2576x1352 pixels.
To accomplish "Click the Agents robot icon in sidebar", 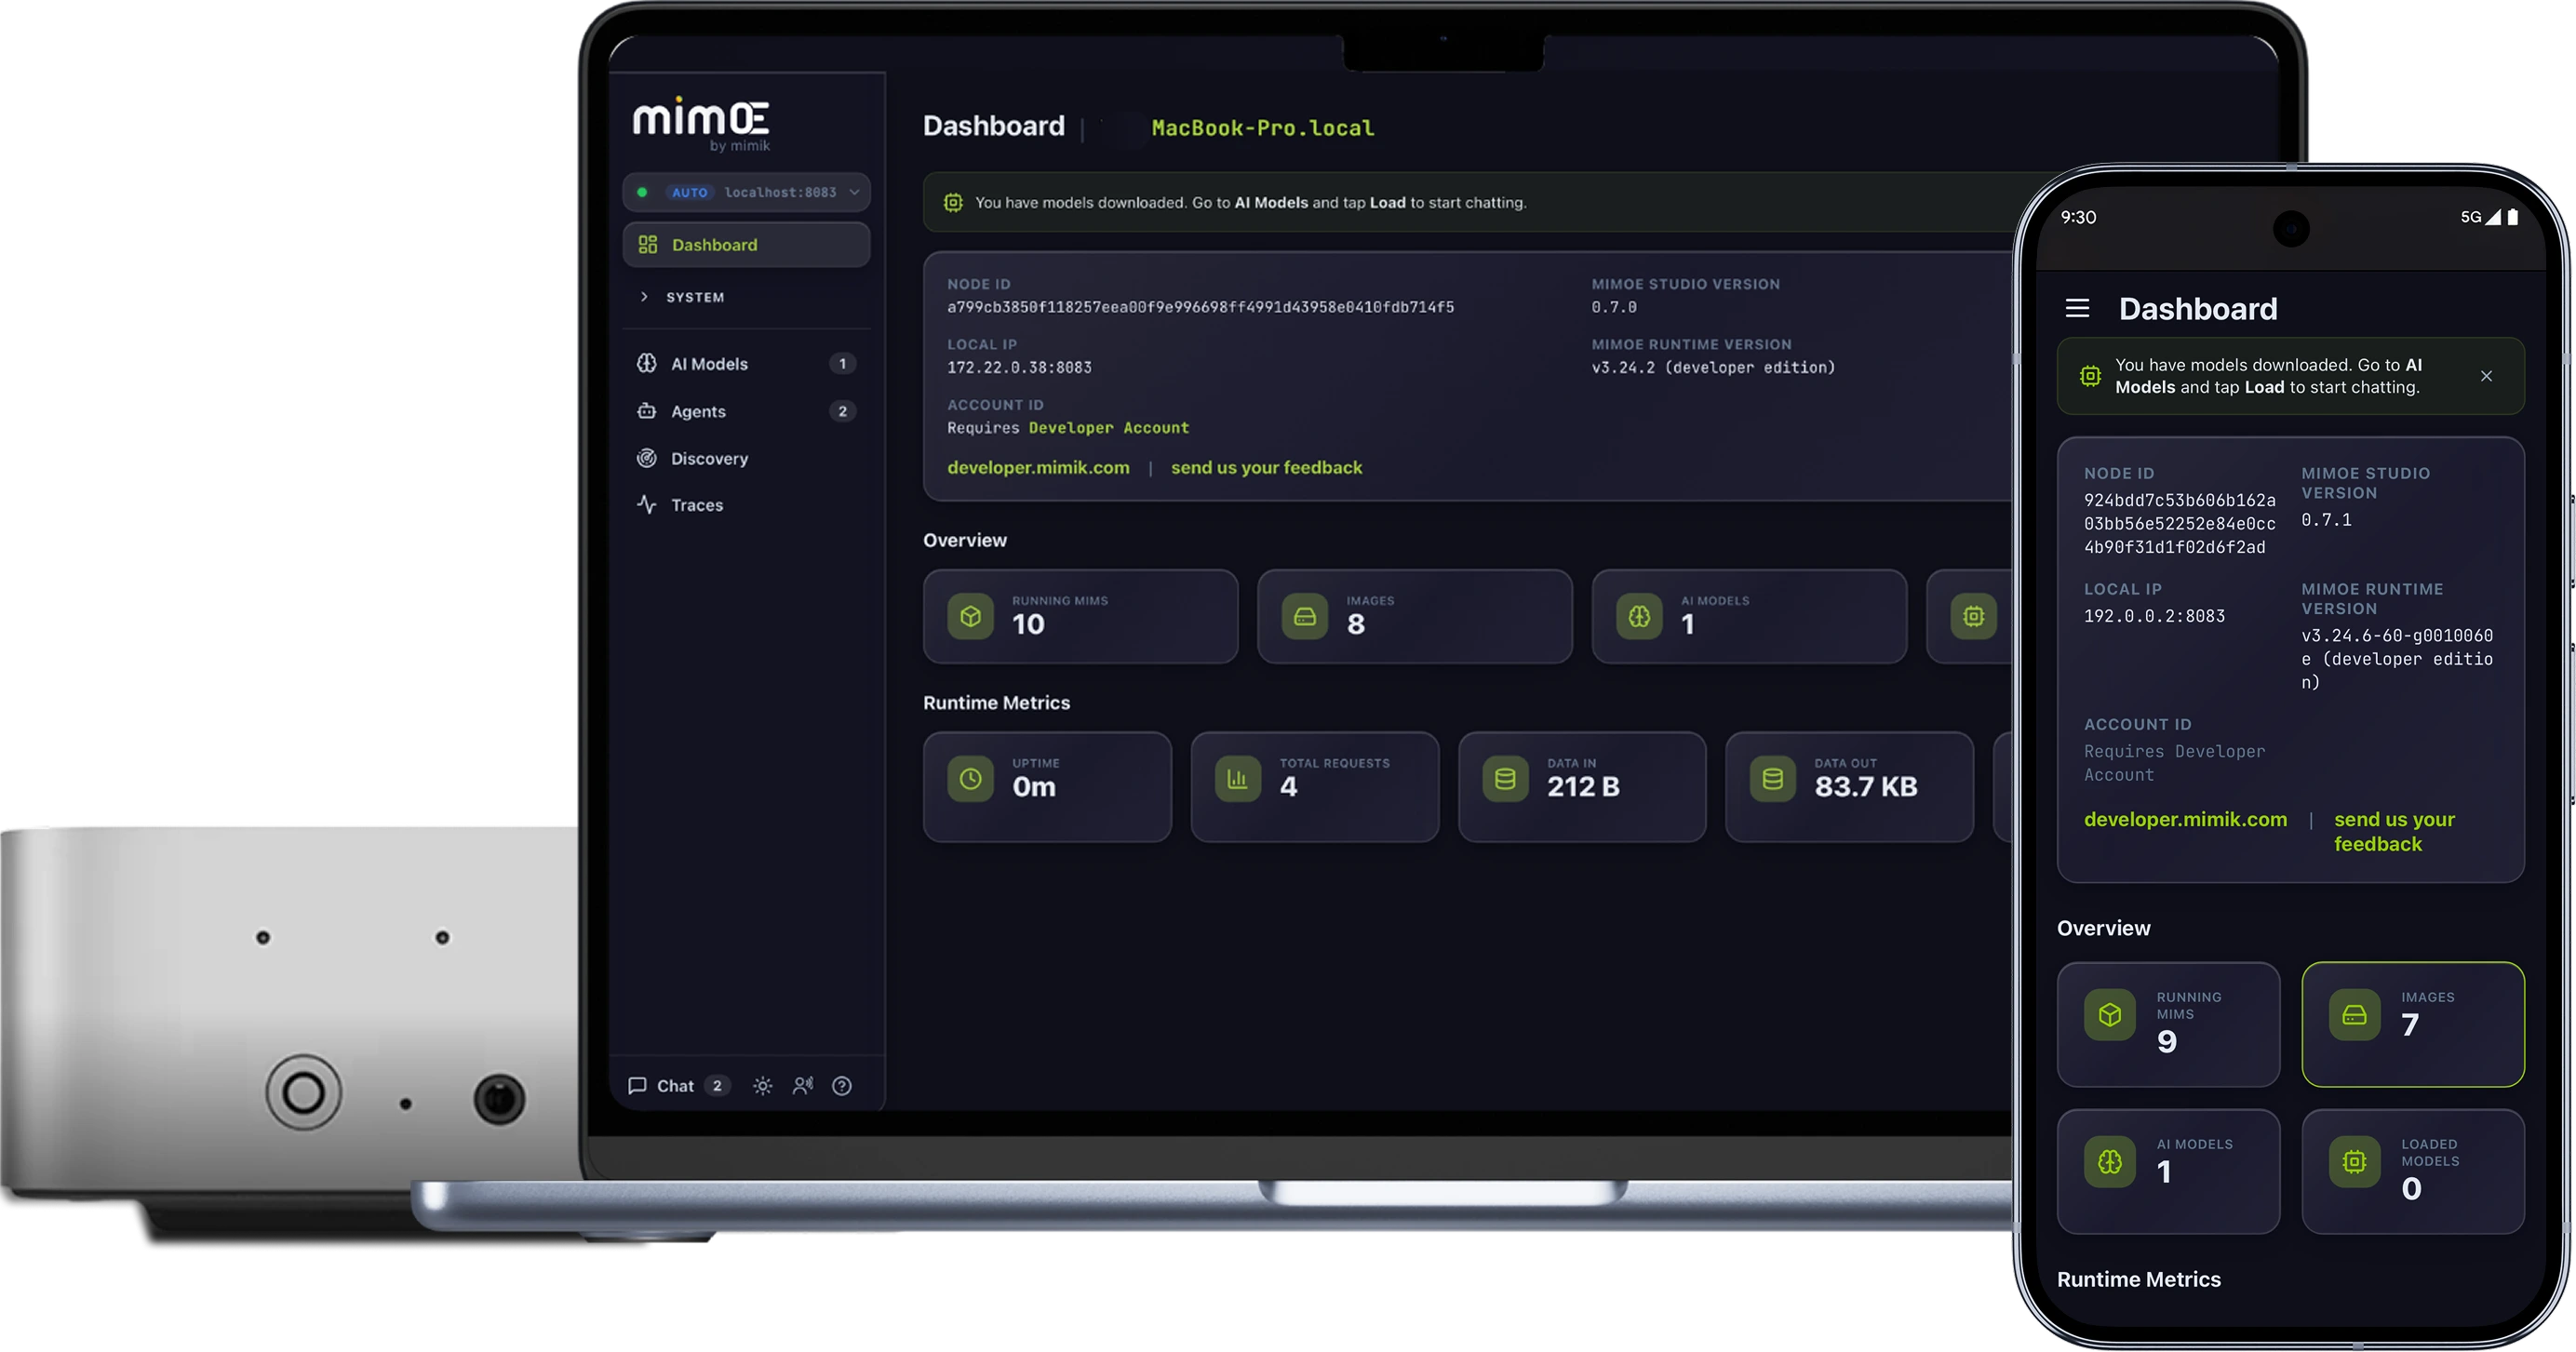I will click(647, 411).
